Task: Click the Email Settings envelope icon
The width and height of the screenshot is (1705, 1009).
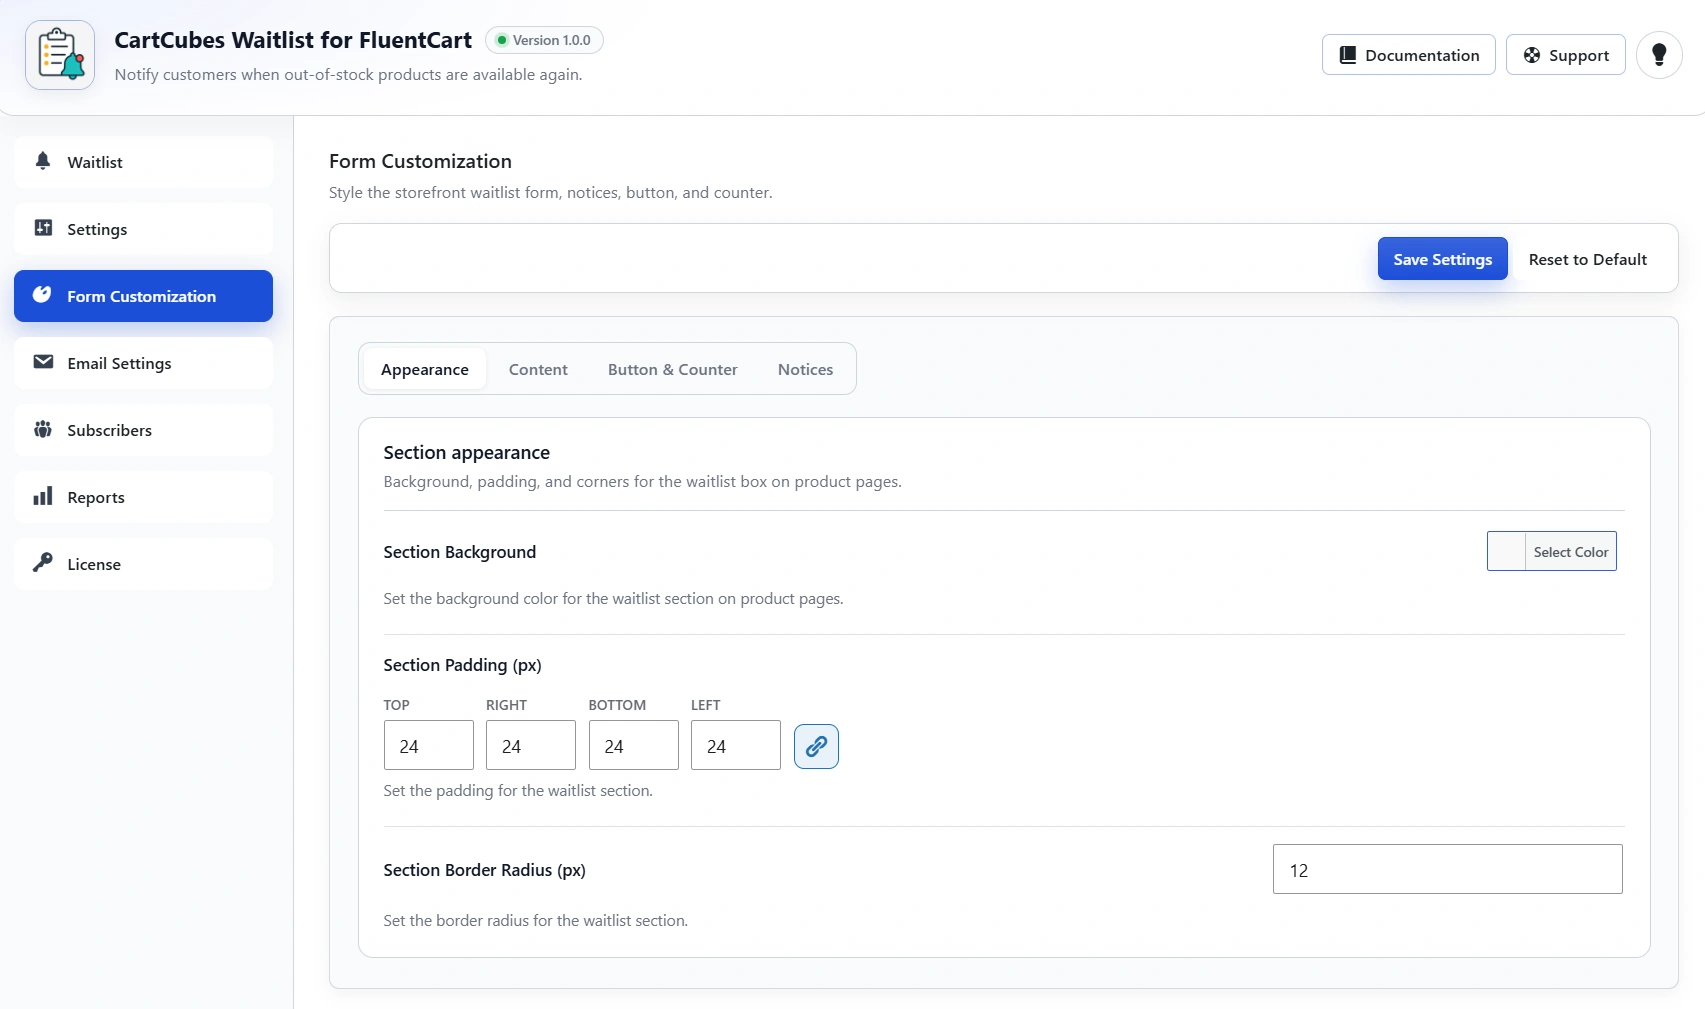Action: click(x=43, y=362)
